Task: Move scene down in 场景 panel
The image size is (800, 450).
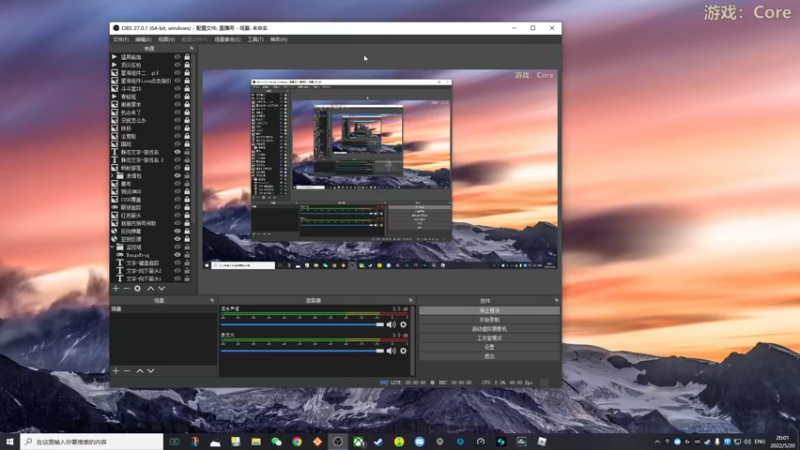Action: pyautogui.click(x=151, y=371)
